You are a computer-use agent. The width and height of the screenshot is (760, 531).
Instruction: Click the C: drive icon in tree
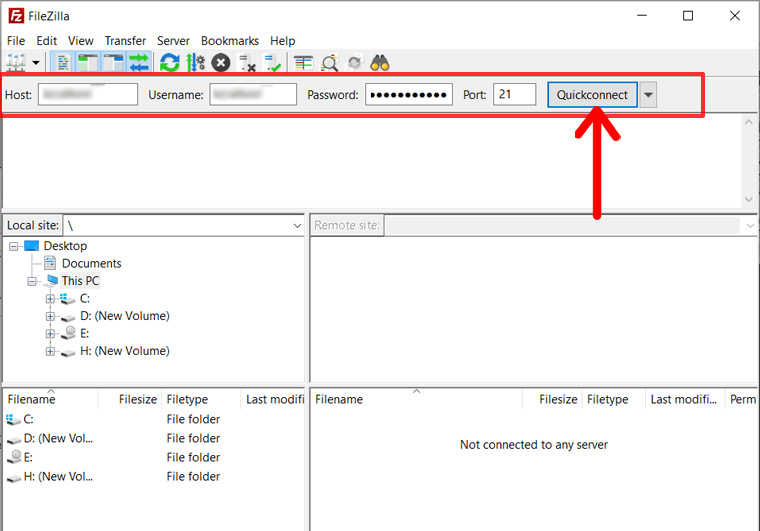pyautogui.click(x=67, y=298)
